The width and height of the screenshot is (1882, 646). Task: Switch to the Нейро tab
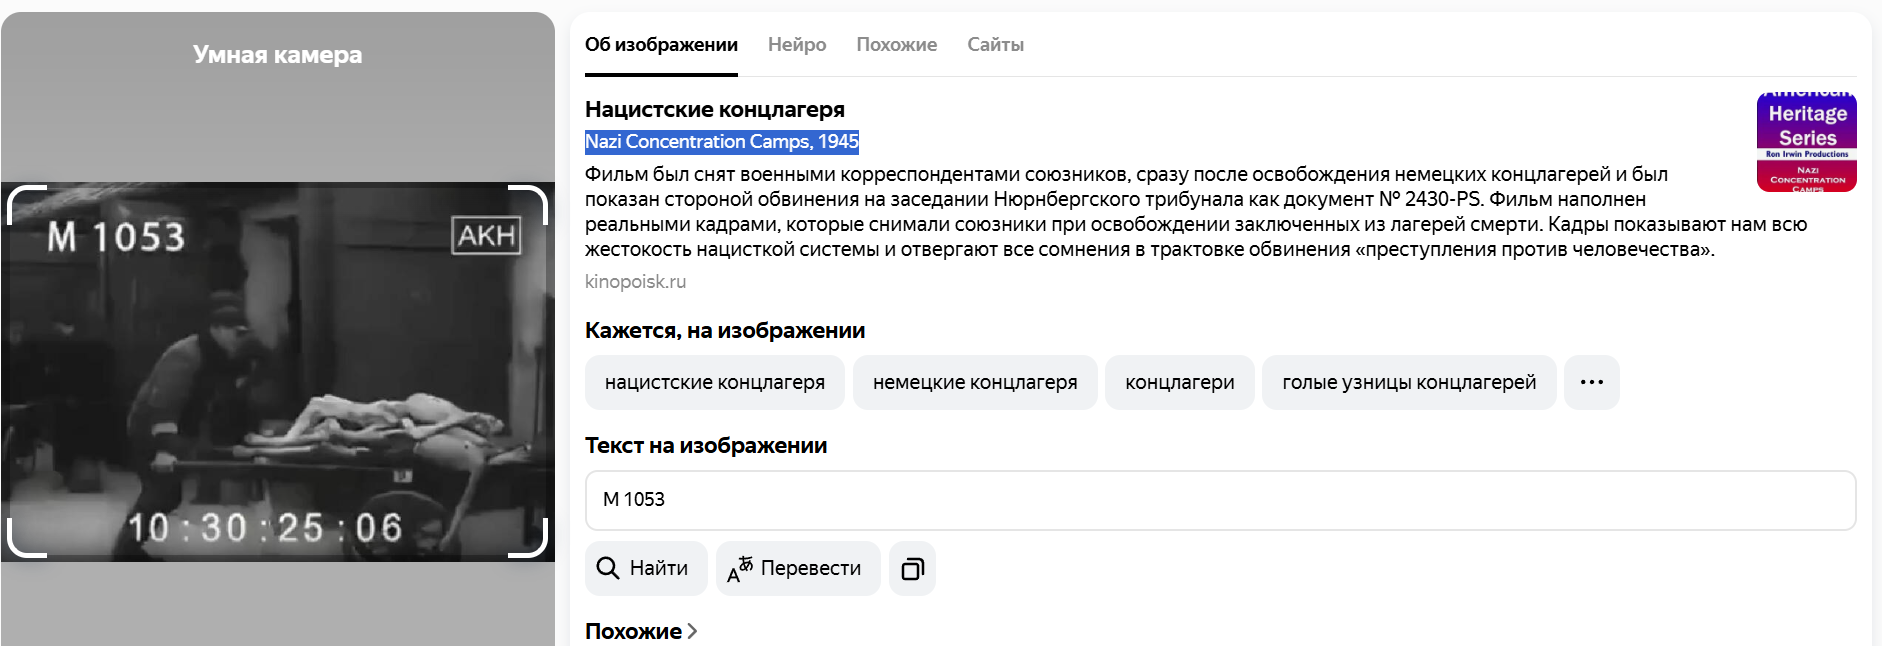click(797, 45)
